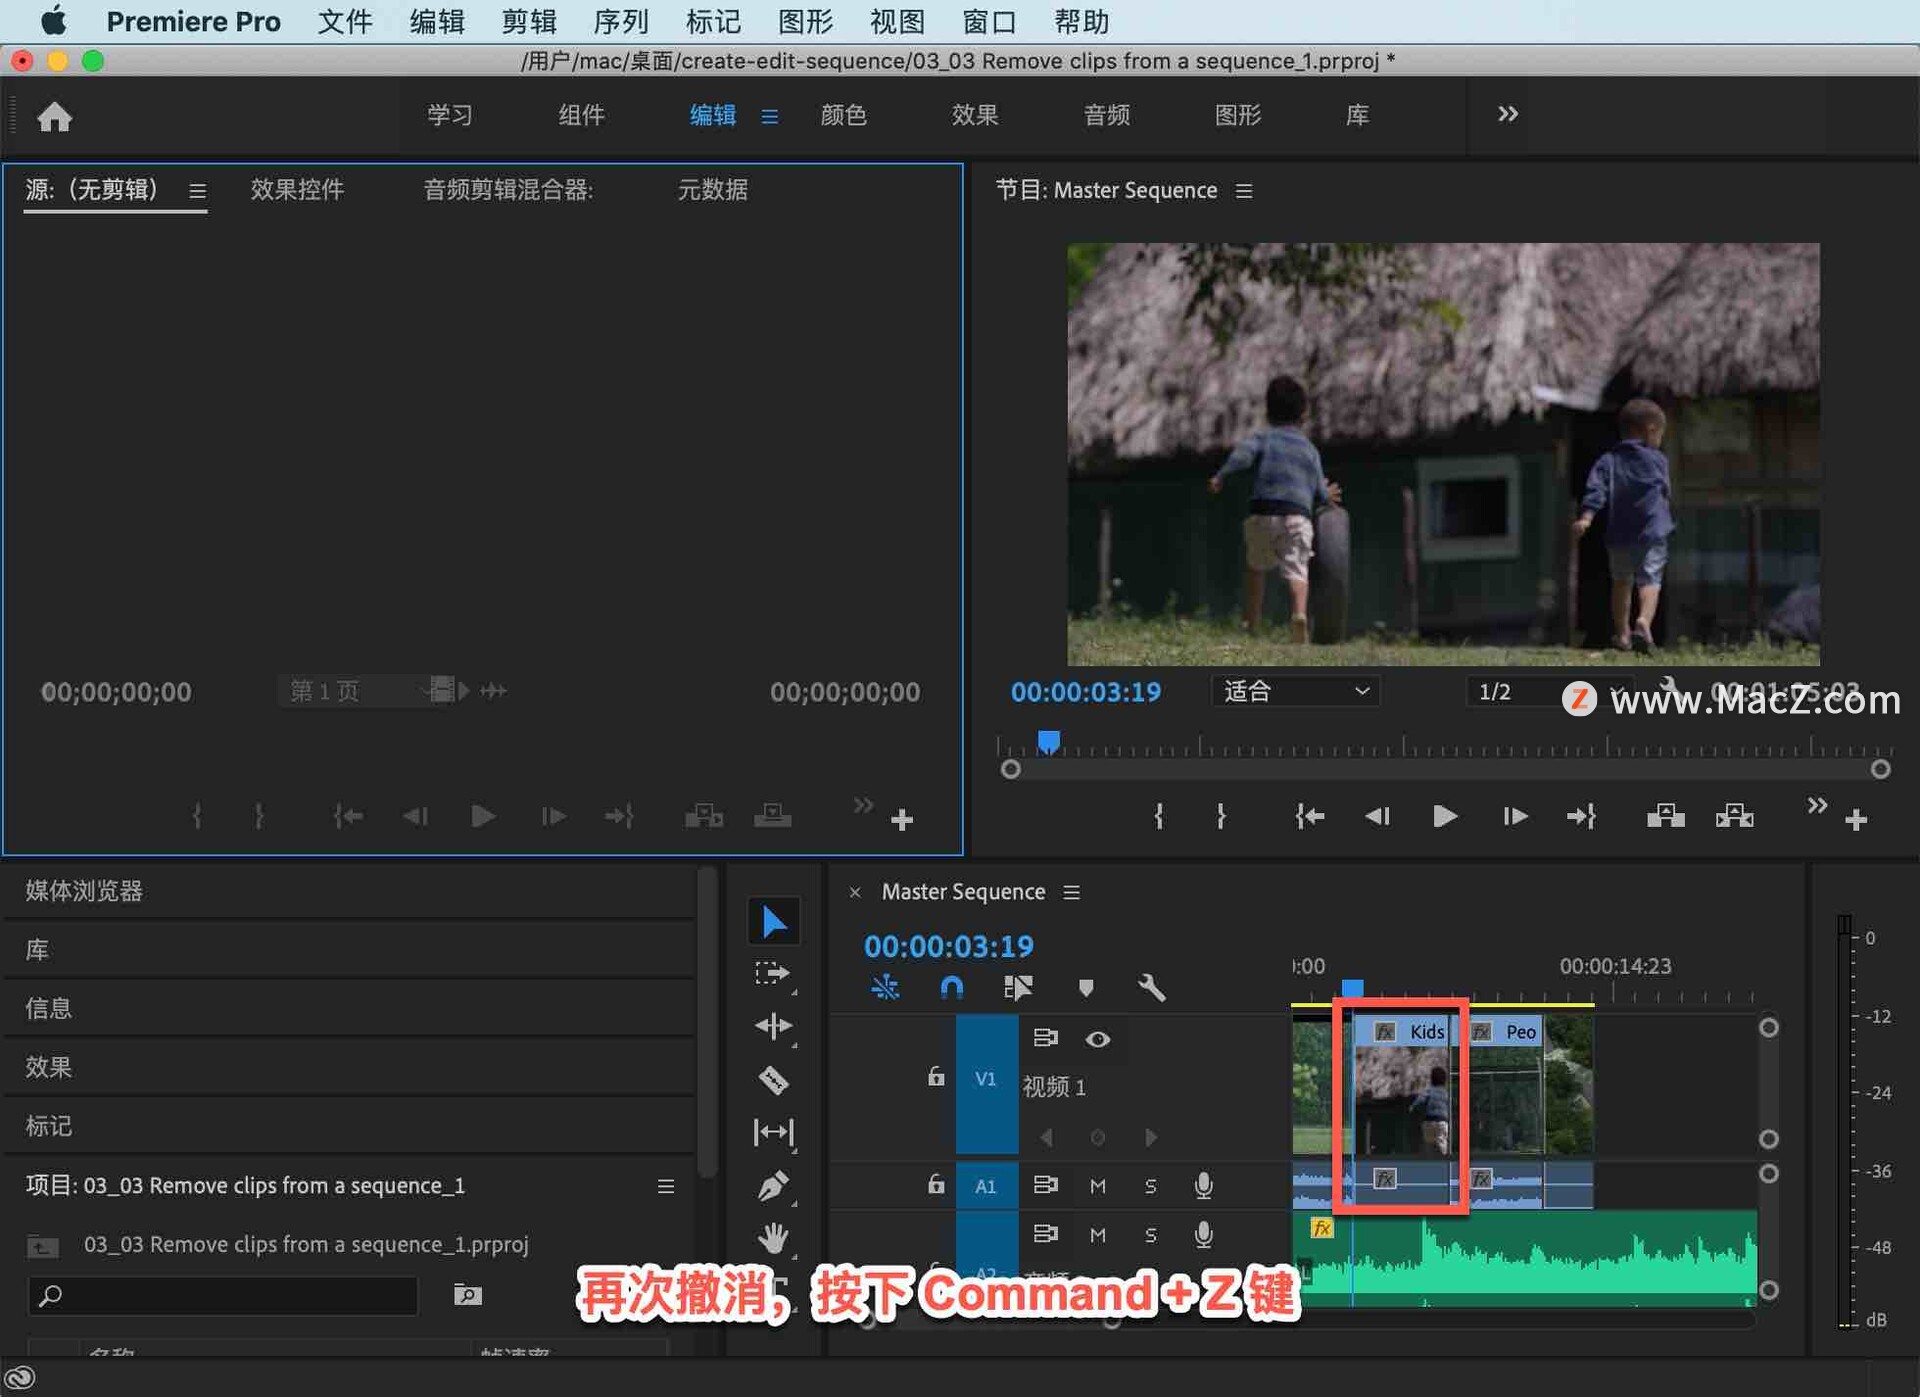Toggle sync lock for V1 track
Screen dimensions: 1920x1397
pyautogui.click(x=1045, y=1038)
